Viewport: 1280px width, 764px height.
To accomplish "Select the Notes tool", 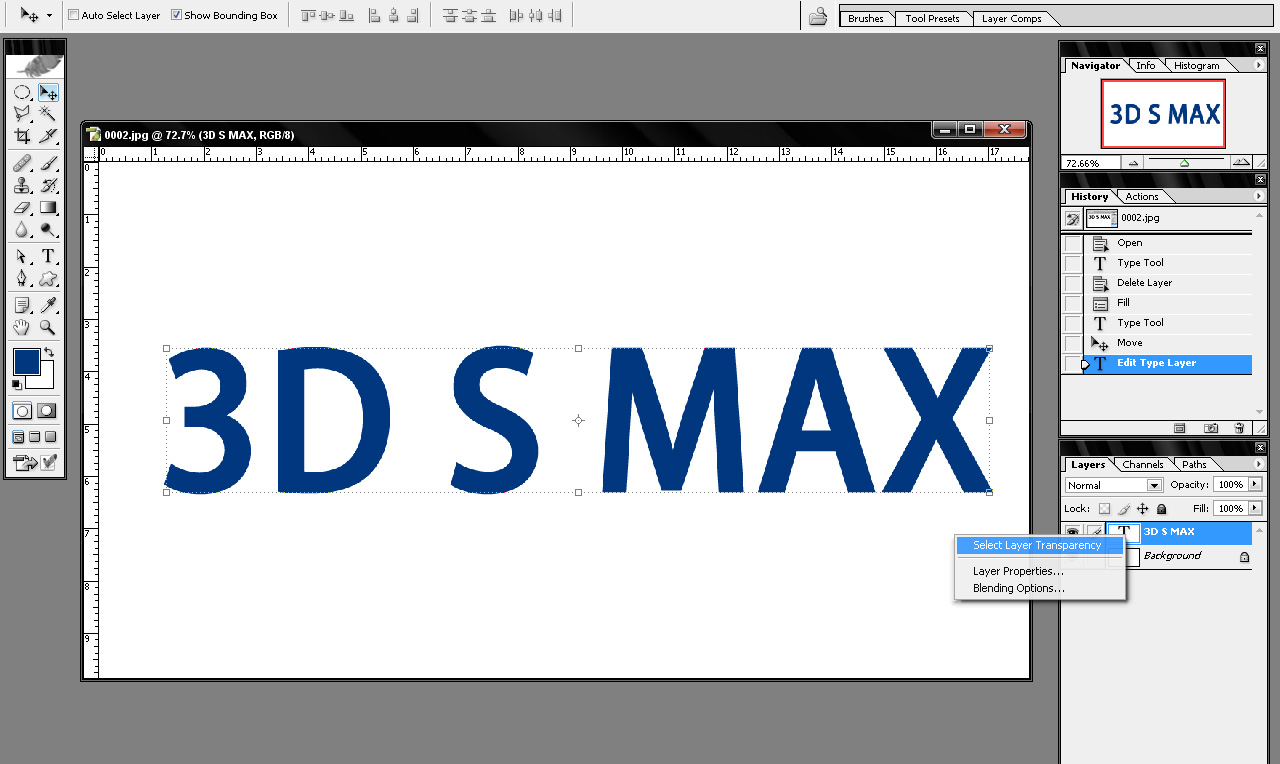I will (22, 305).
